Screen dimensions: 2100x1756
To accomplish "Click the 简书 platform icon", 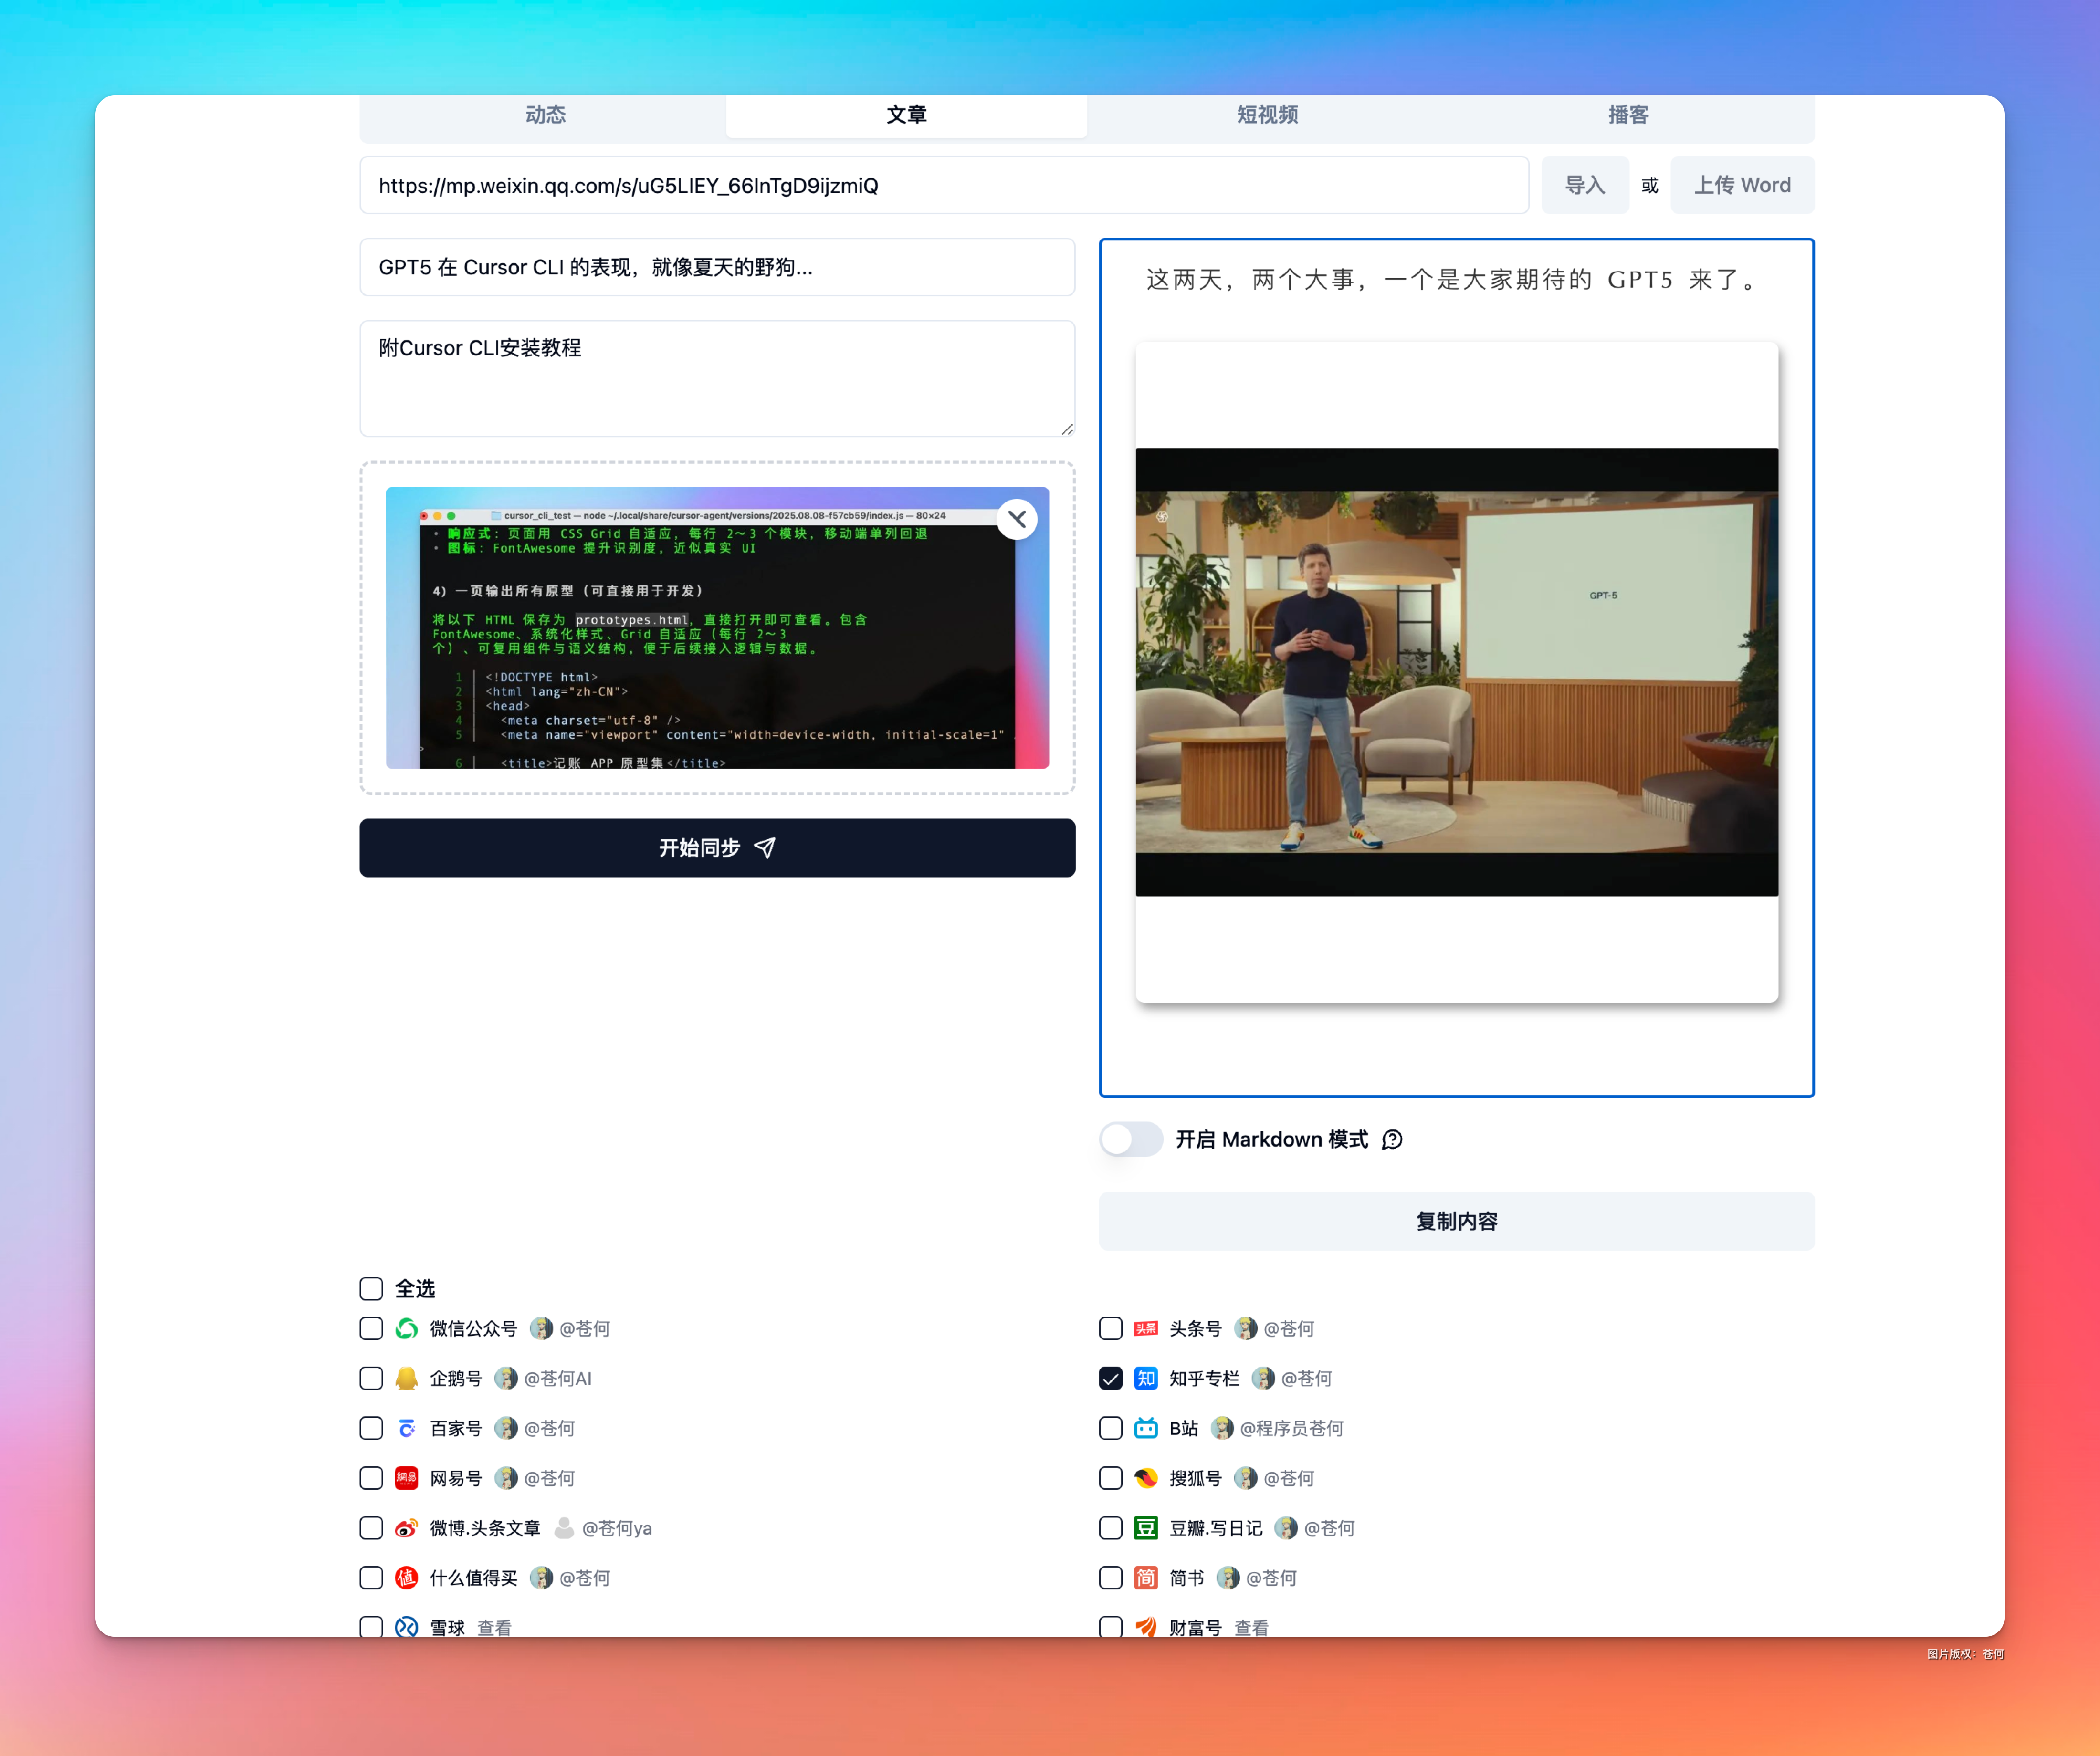I will point(1146,1578).
